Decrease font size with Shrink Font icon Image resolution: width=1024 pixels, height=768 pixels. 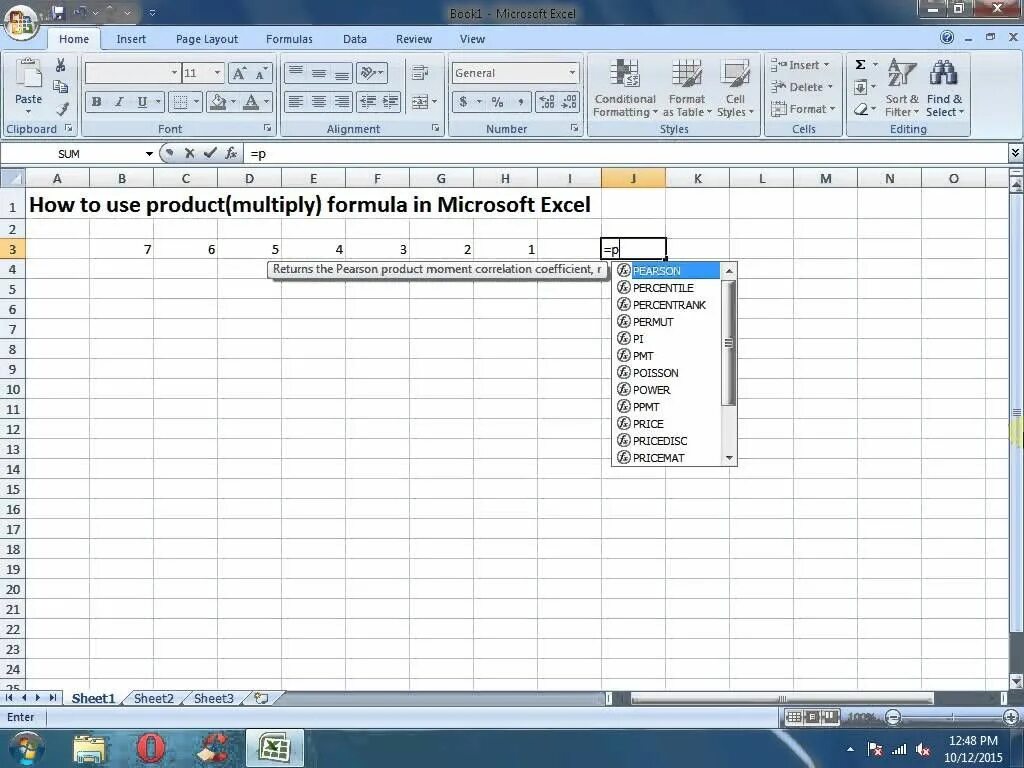tap(261, 73)
